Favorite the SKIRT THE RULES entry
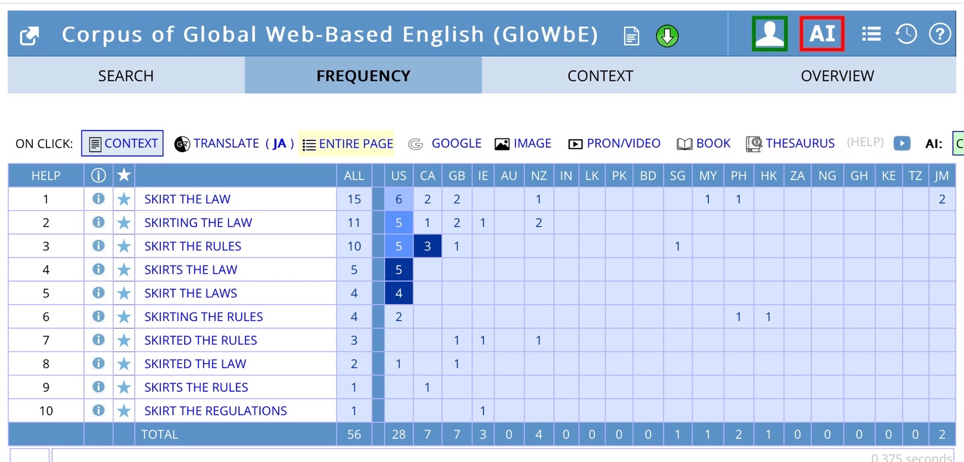This screenshot has width=964, height=462. coord(124,246)
